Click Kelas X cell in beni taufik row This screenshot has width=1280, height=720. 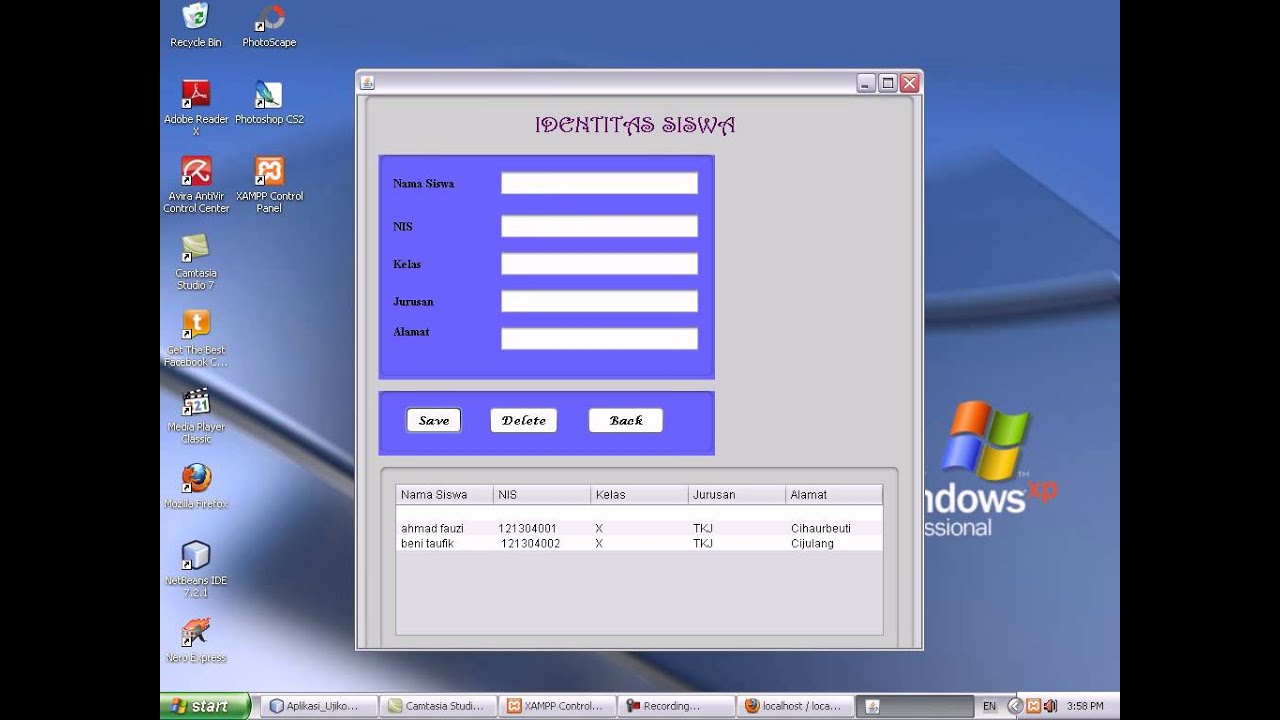pyautogui.click(x=639, y=544)
